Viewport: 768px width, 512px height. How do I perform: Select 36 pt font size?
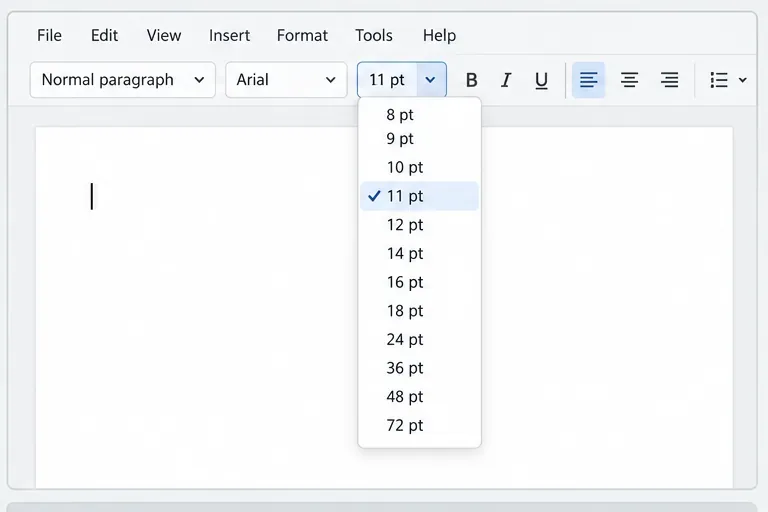[x=419, y=368]
